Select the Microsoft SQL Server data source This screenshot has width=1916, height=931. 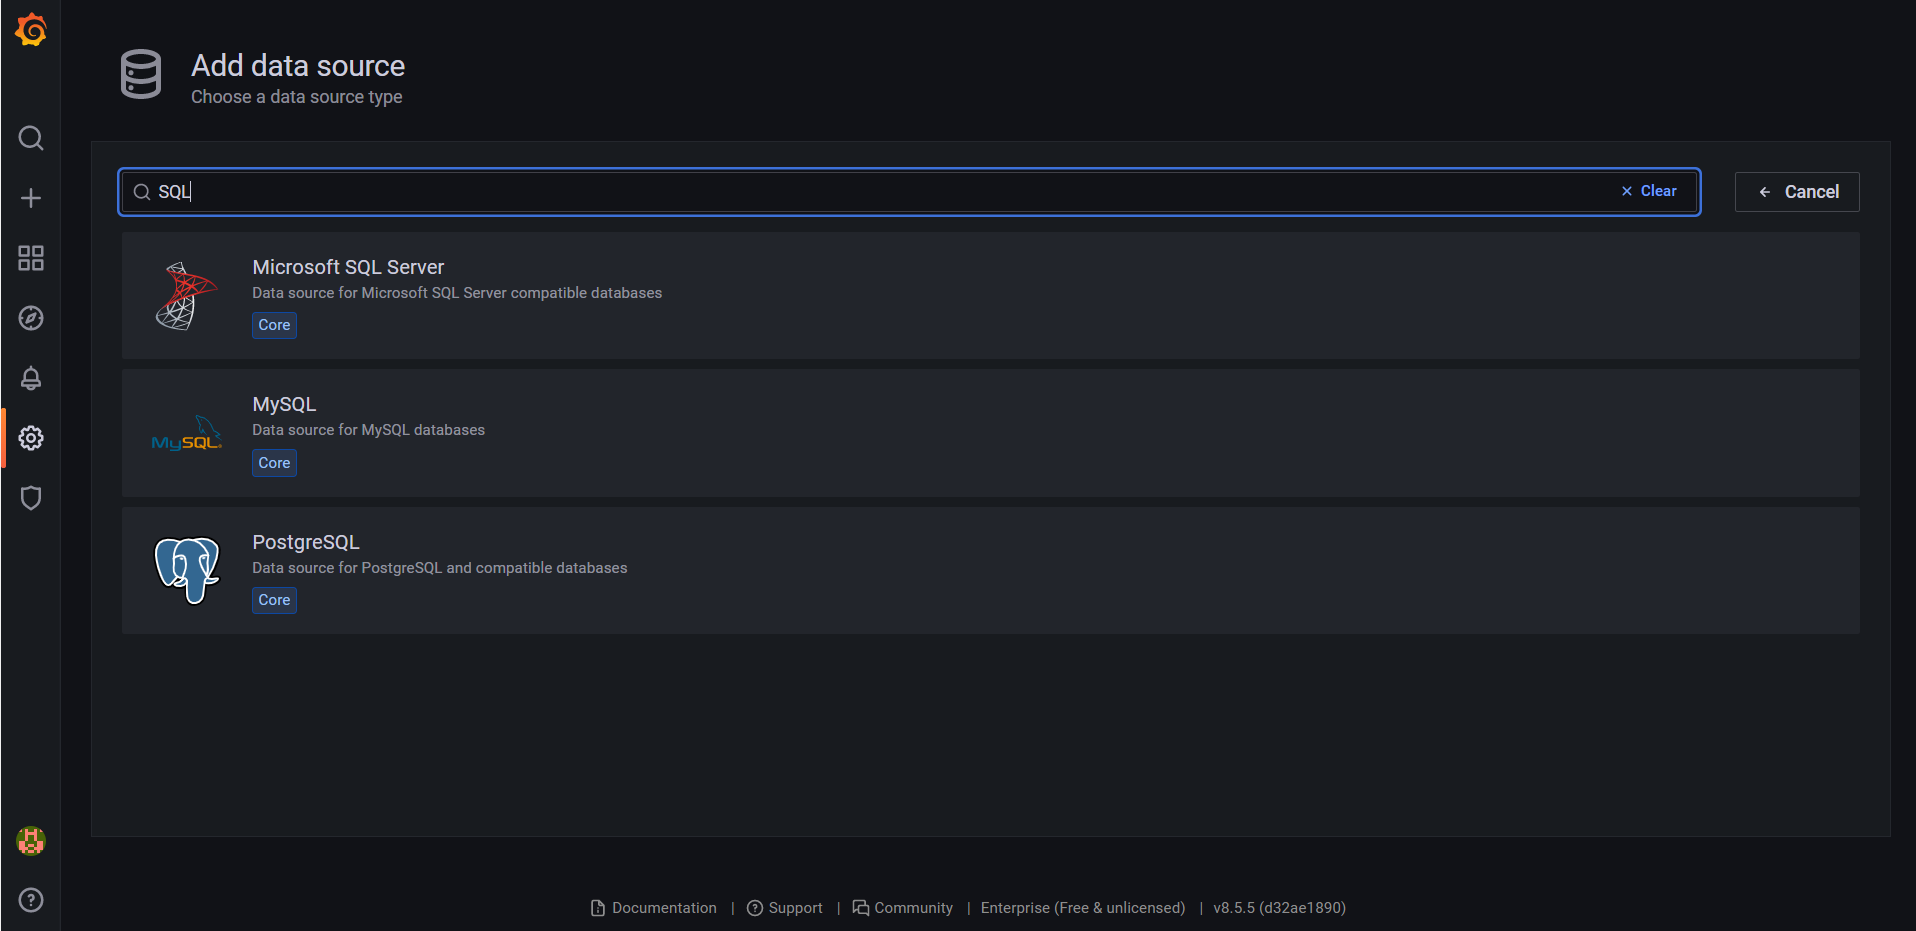click(x=990, y=296)
